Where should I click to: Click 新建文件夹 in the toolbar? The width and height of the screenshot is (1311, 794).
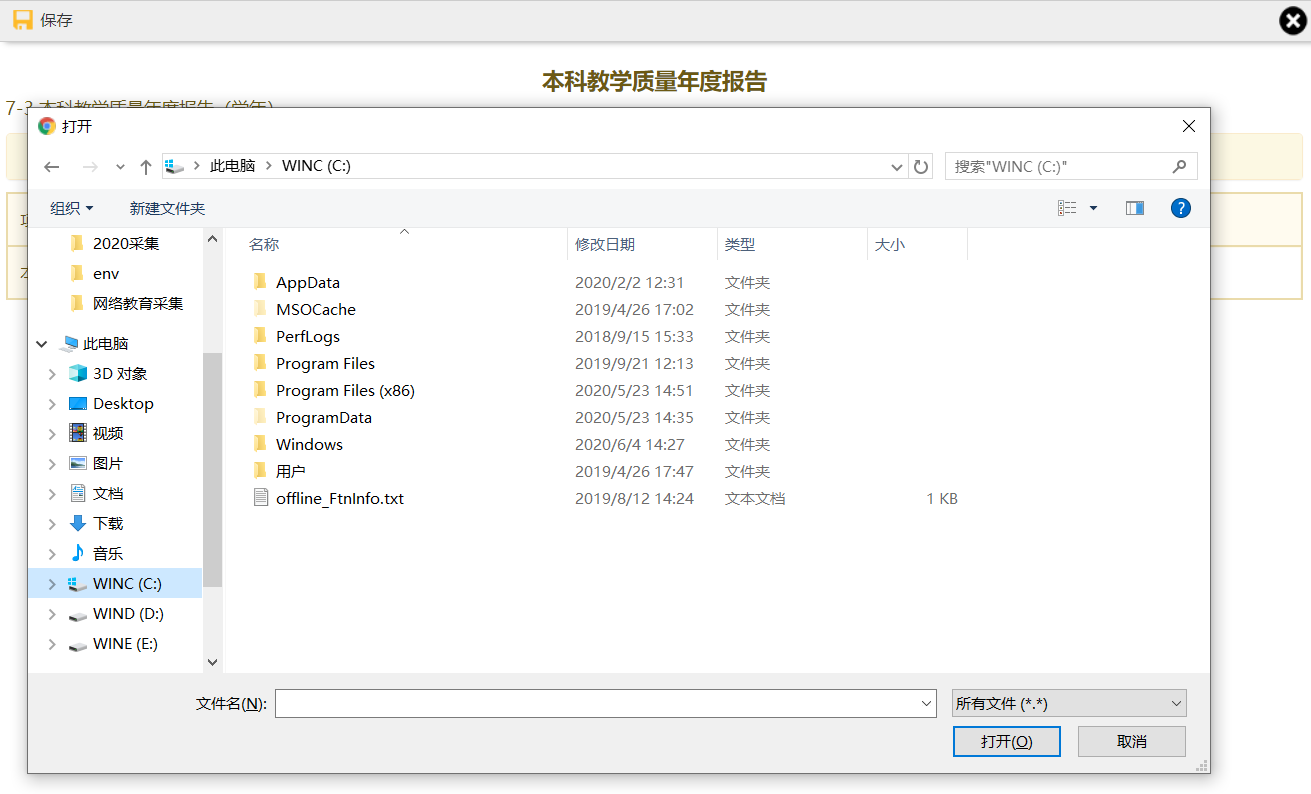coord(167,208)
